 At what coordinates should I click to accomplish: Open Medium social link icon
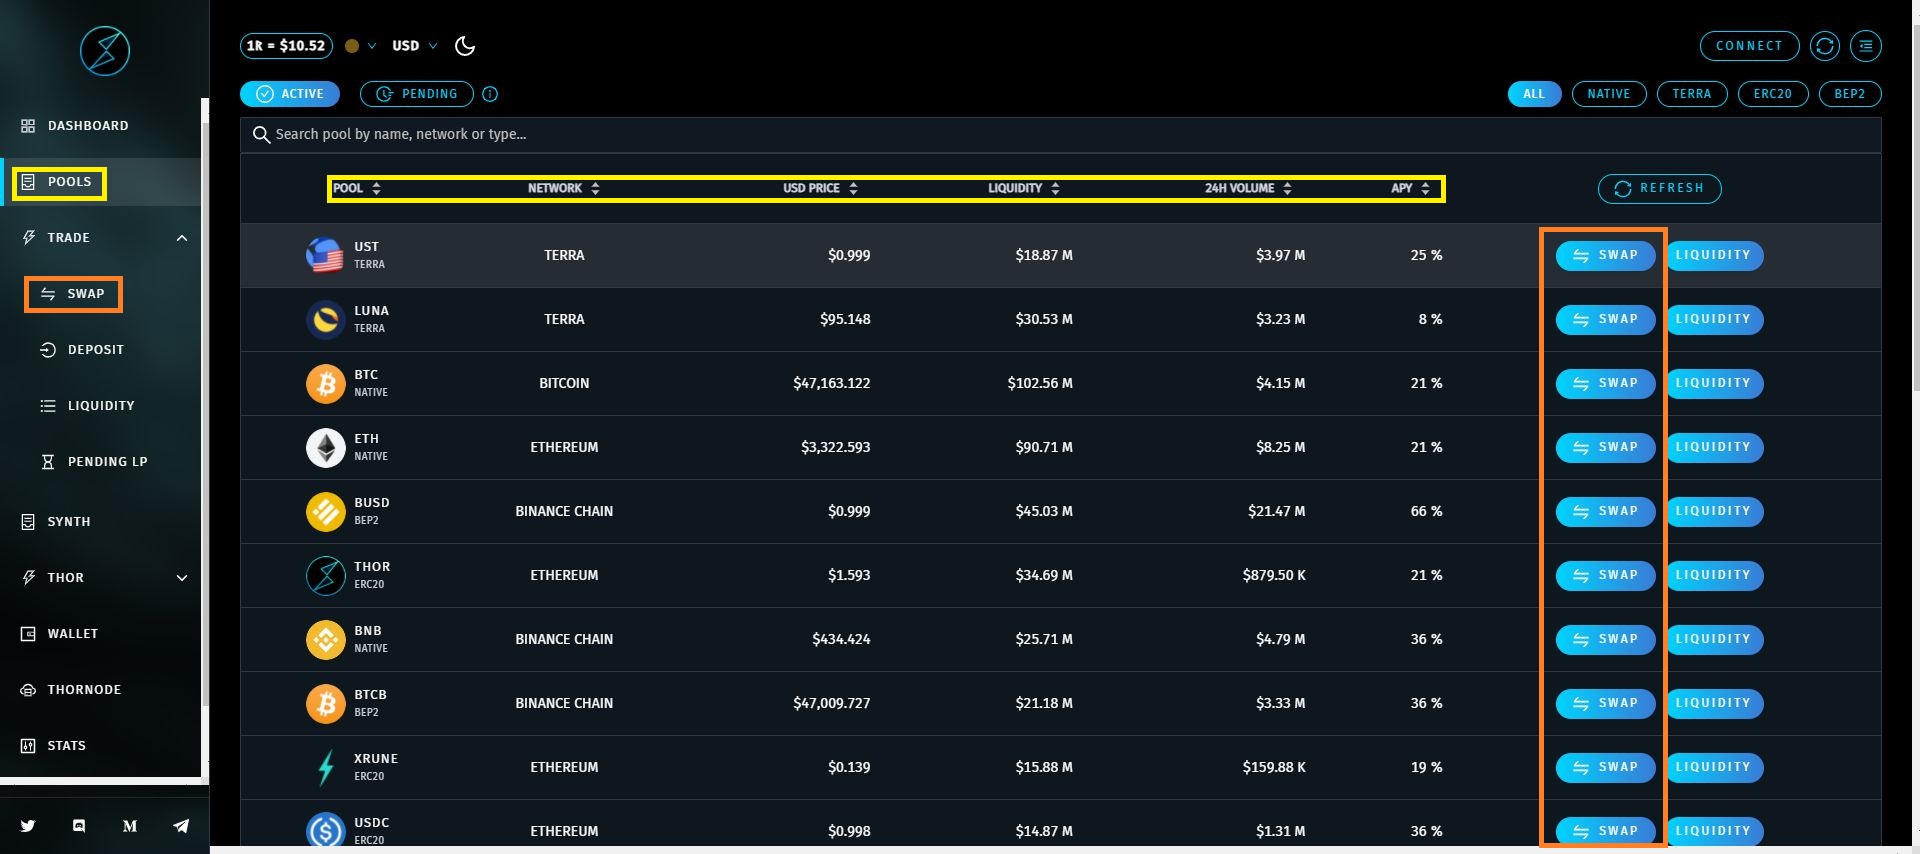[130, 826]
